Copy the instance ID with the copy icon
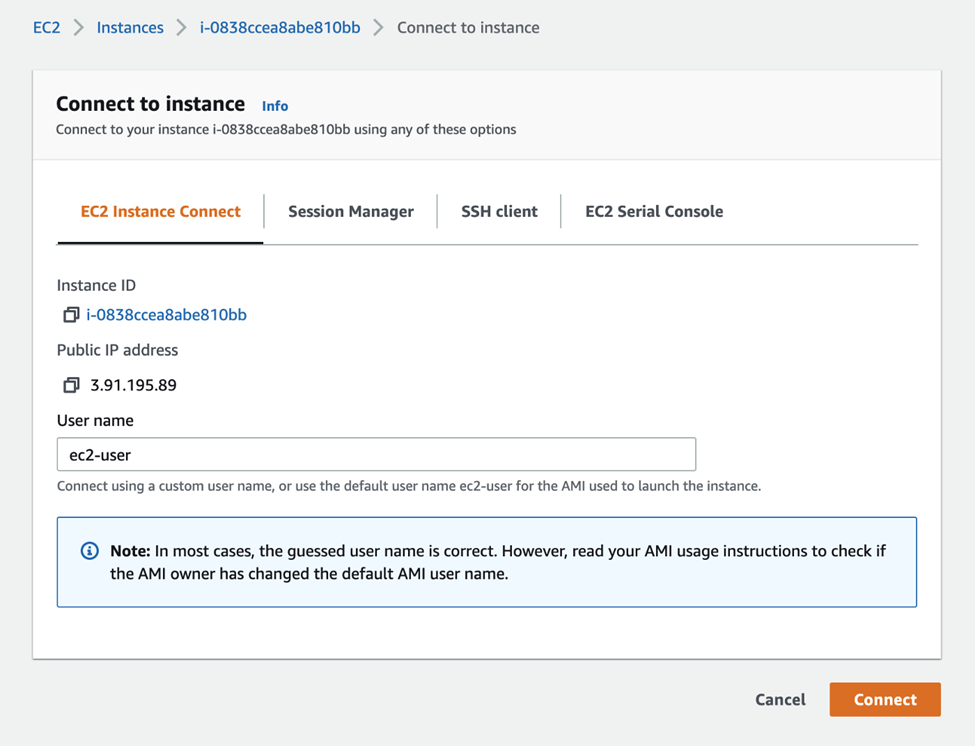Image resolution: width=975 pixels, height=746 pixels. pos(71,315)
